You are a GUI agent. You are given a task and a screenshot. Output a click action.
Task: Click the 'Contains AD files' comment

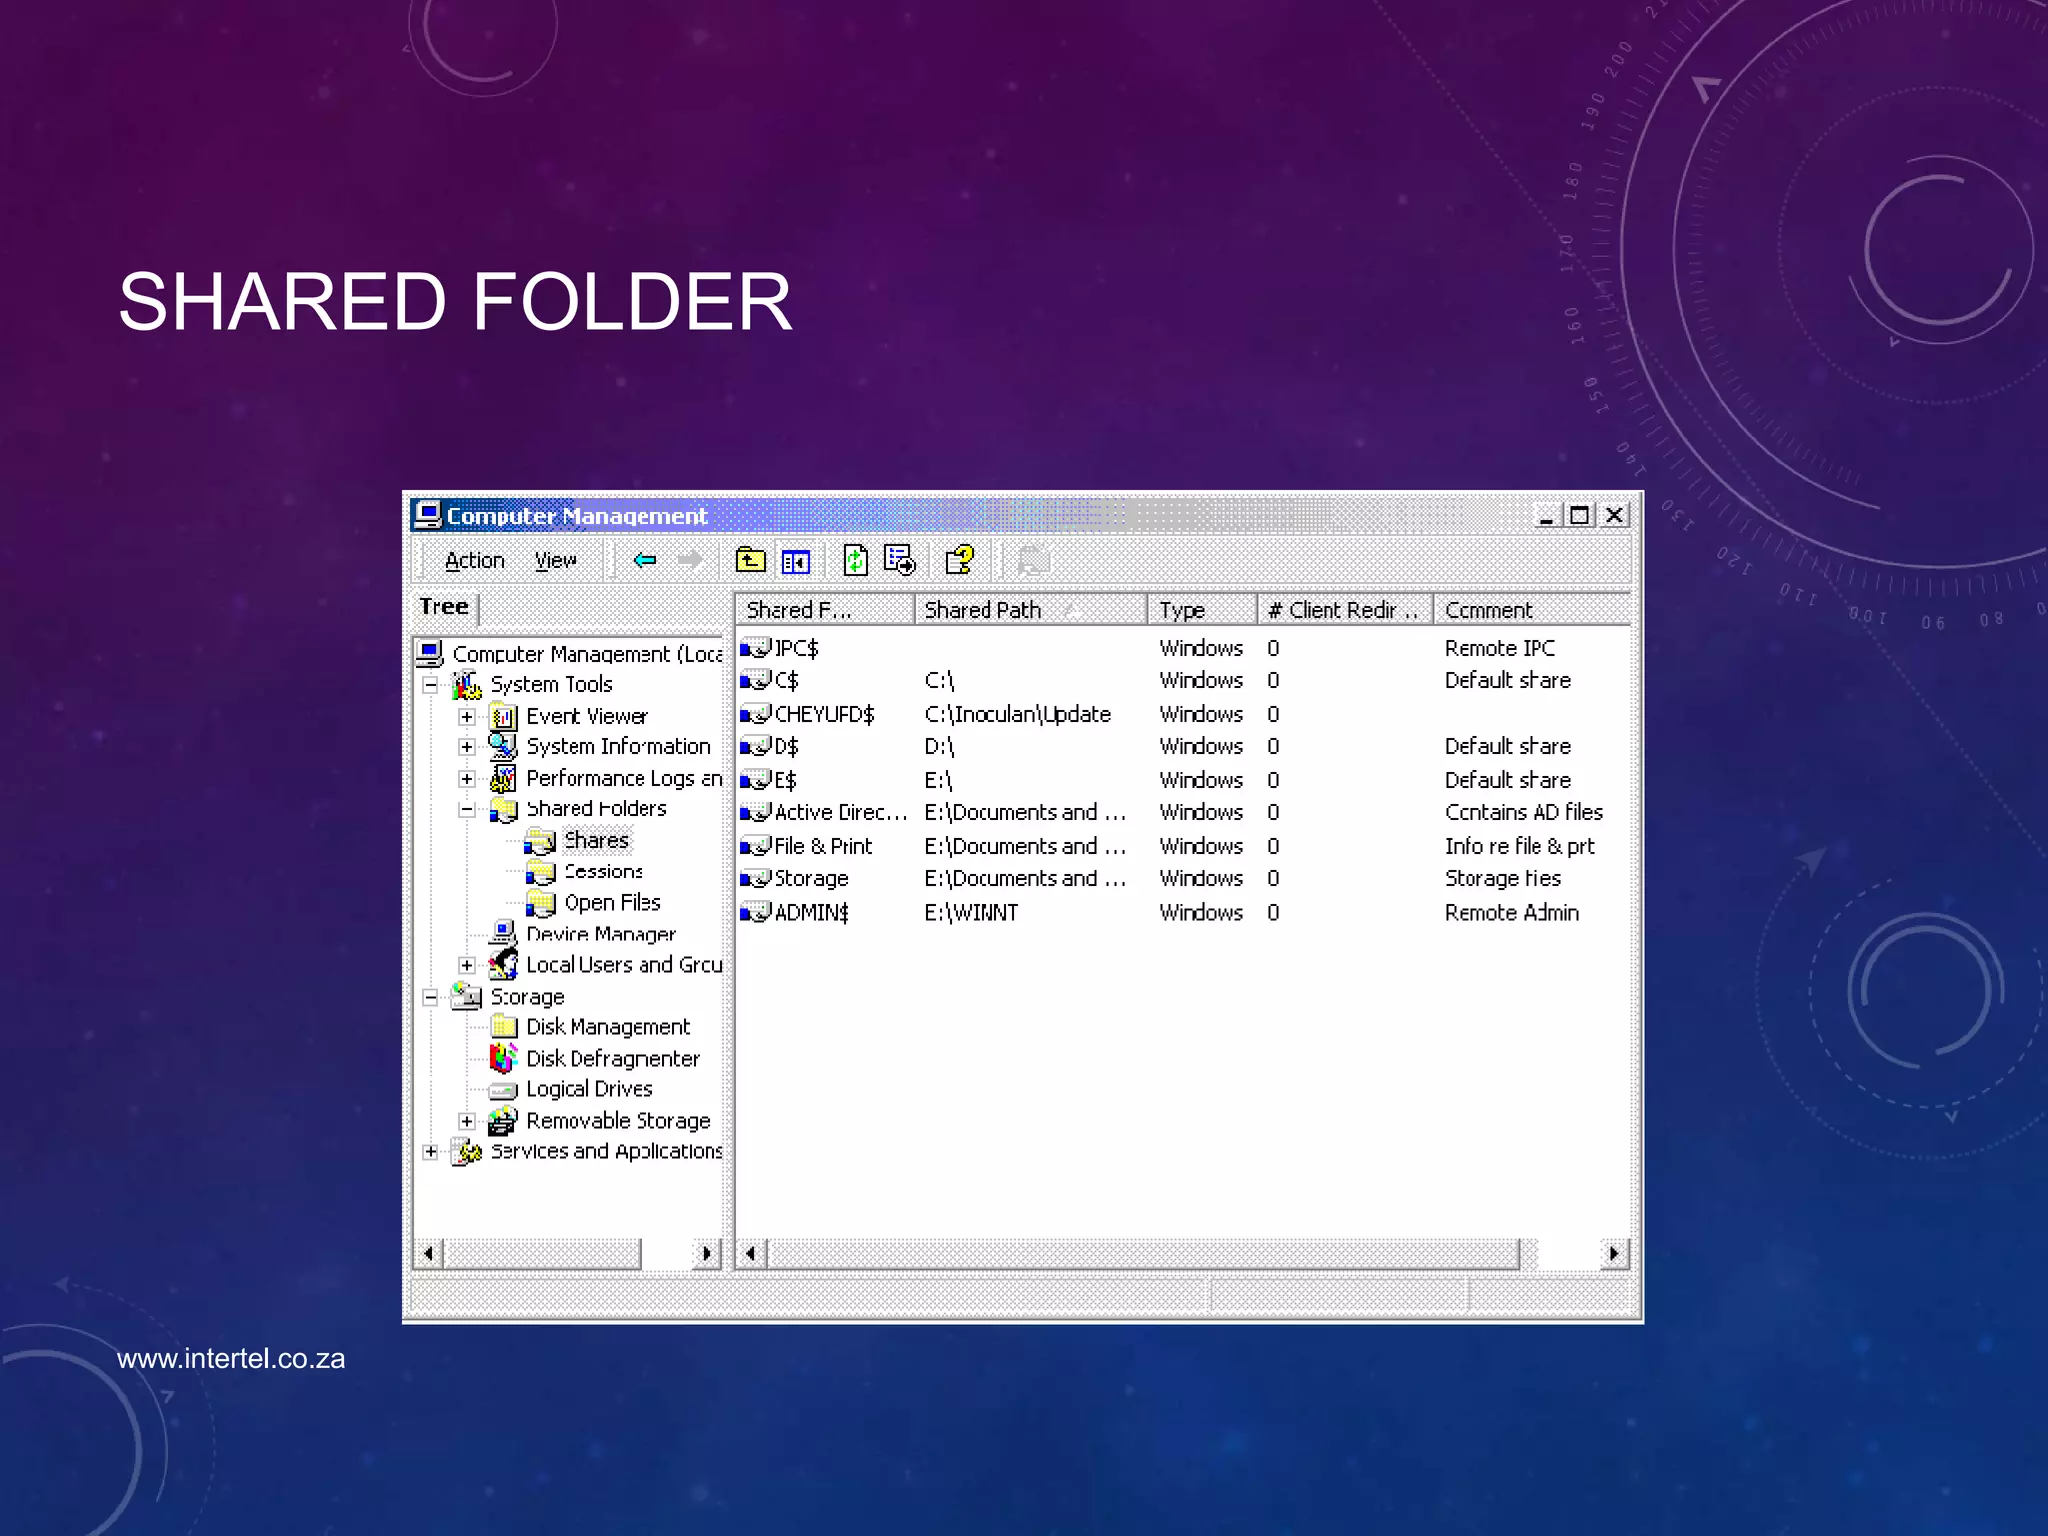[x=1523, y=812]
